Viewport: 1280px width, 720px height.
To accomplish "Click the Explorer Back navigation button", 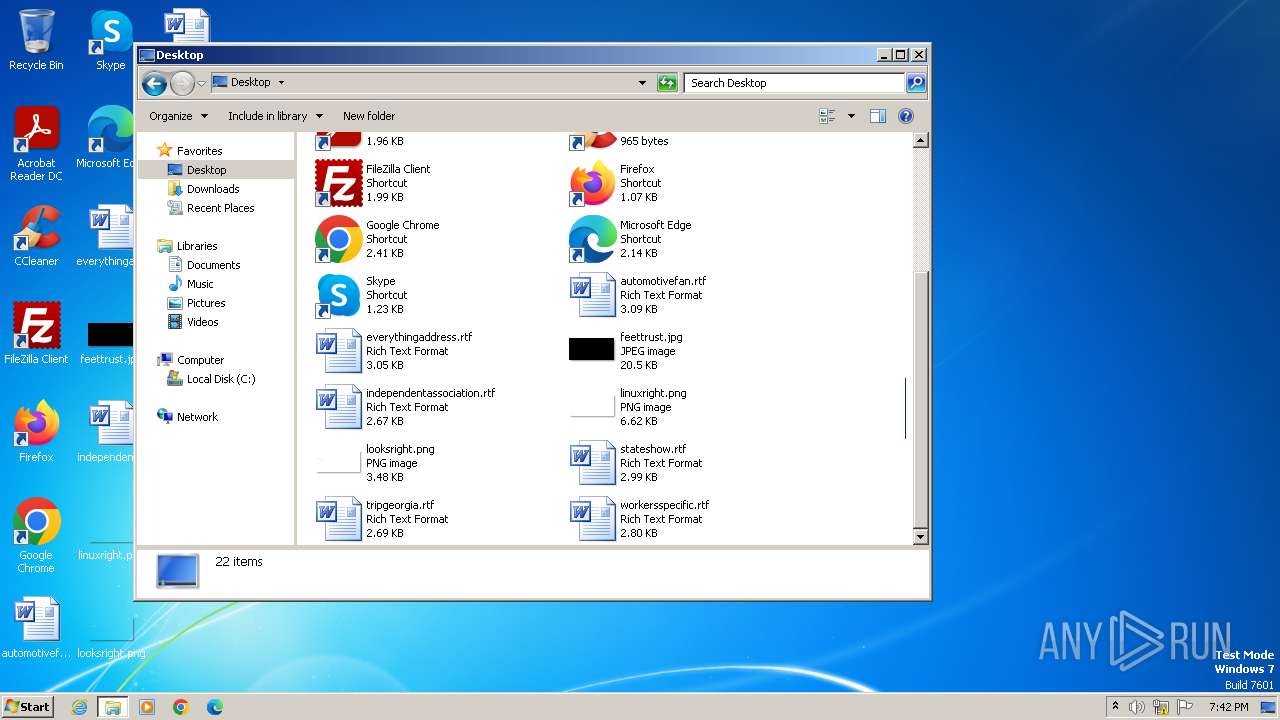I will click(154, 83).
